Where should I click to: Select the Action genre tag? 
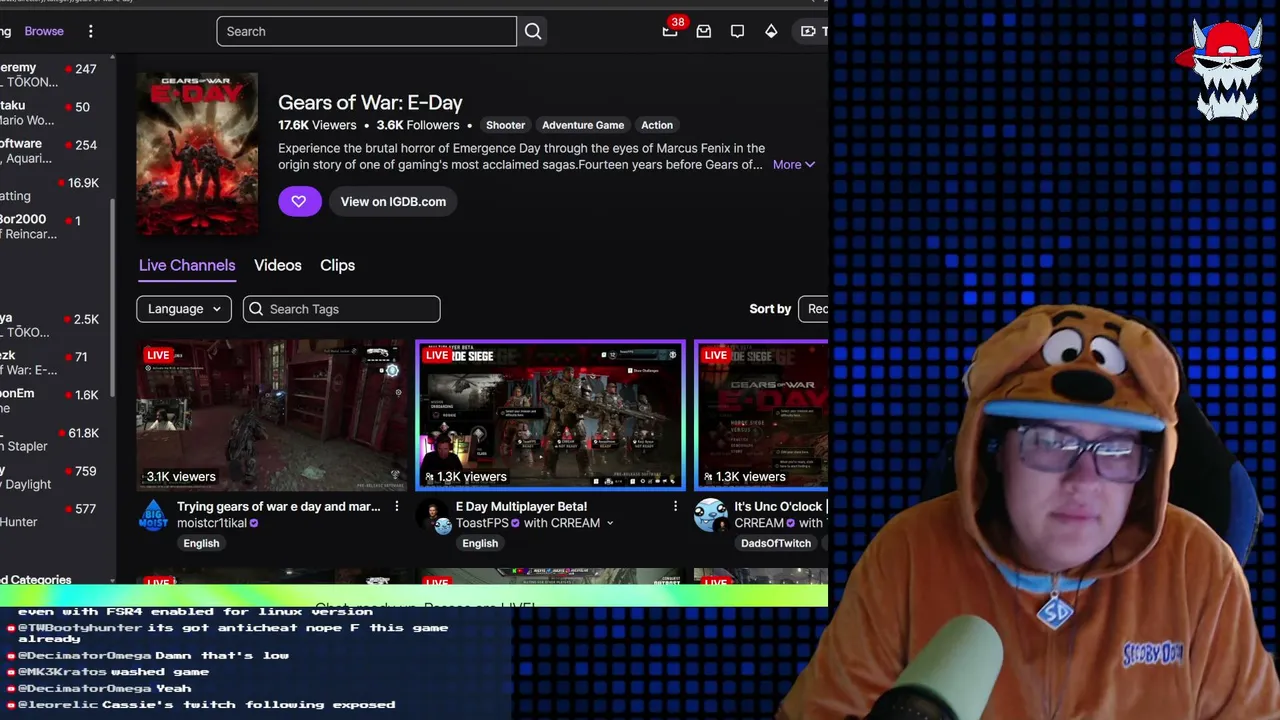[657, 125]
